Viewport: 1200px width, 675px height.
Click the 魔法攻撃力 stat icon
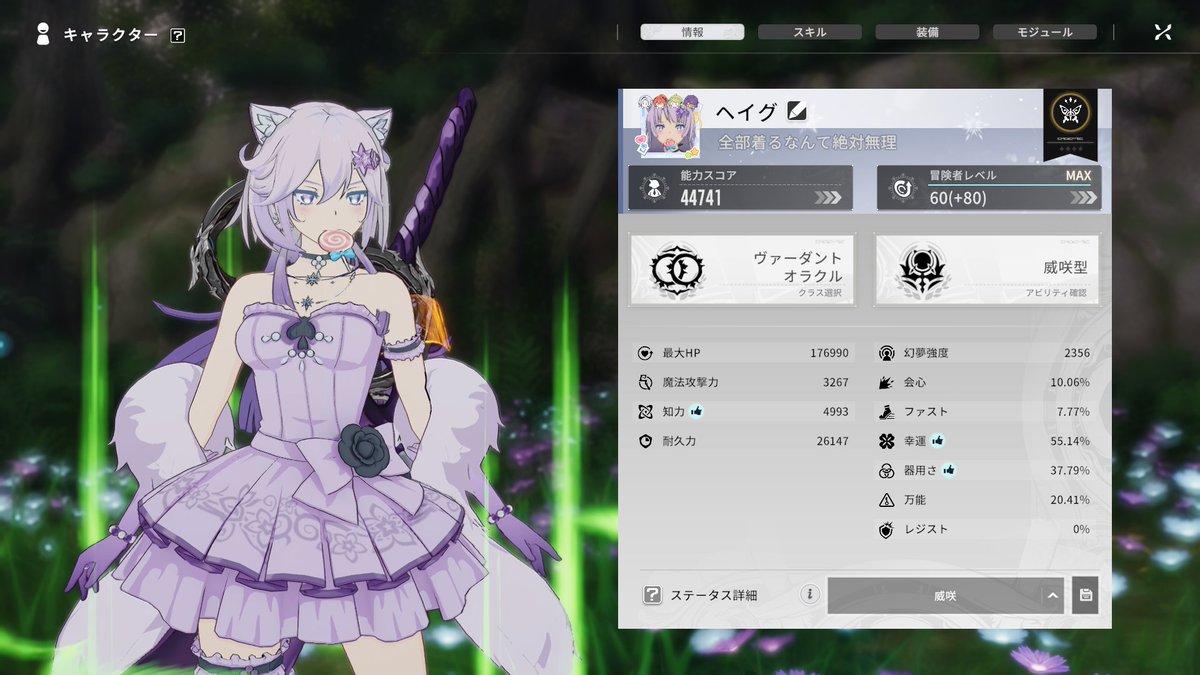pyautogui.click(x=645, y=382)
